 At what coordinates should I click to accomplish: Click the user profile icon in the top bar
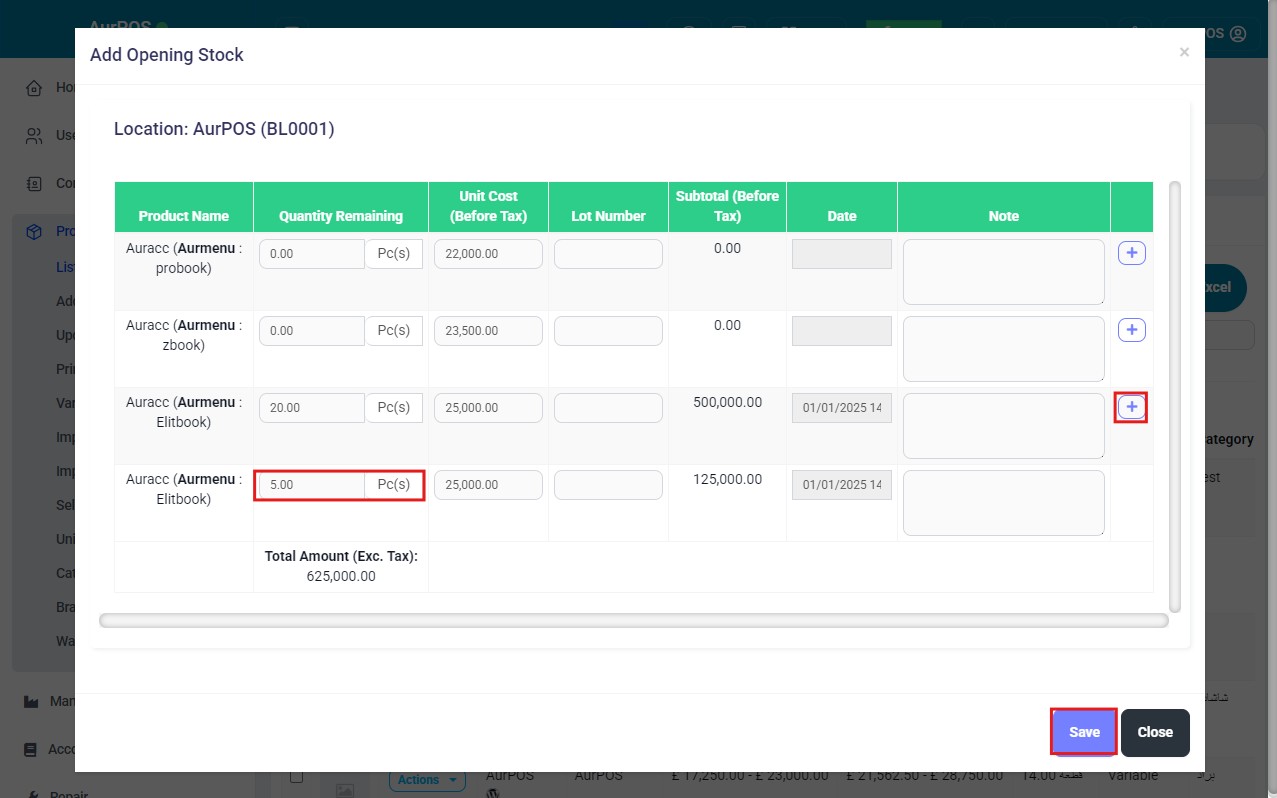click(x=1238, y=34)
